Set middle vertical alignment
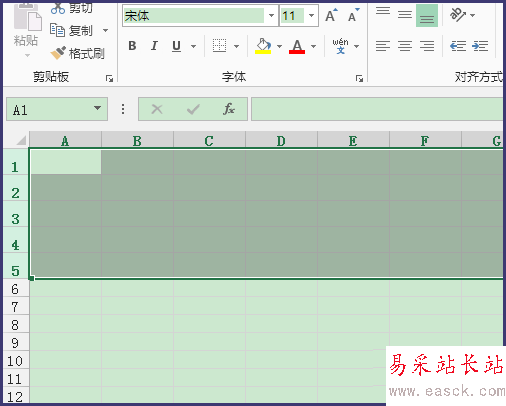Image resolution: width=506 pixels, height=406 pixels. [x=405, y=15]
